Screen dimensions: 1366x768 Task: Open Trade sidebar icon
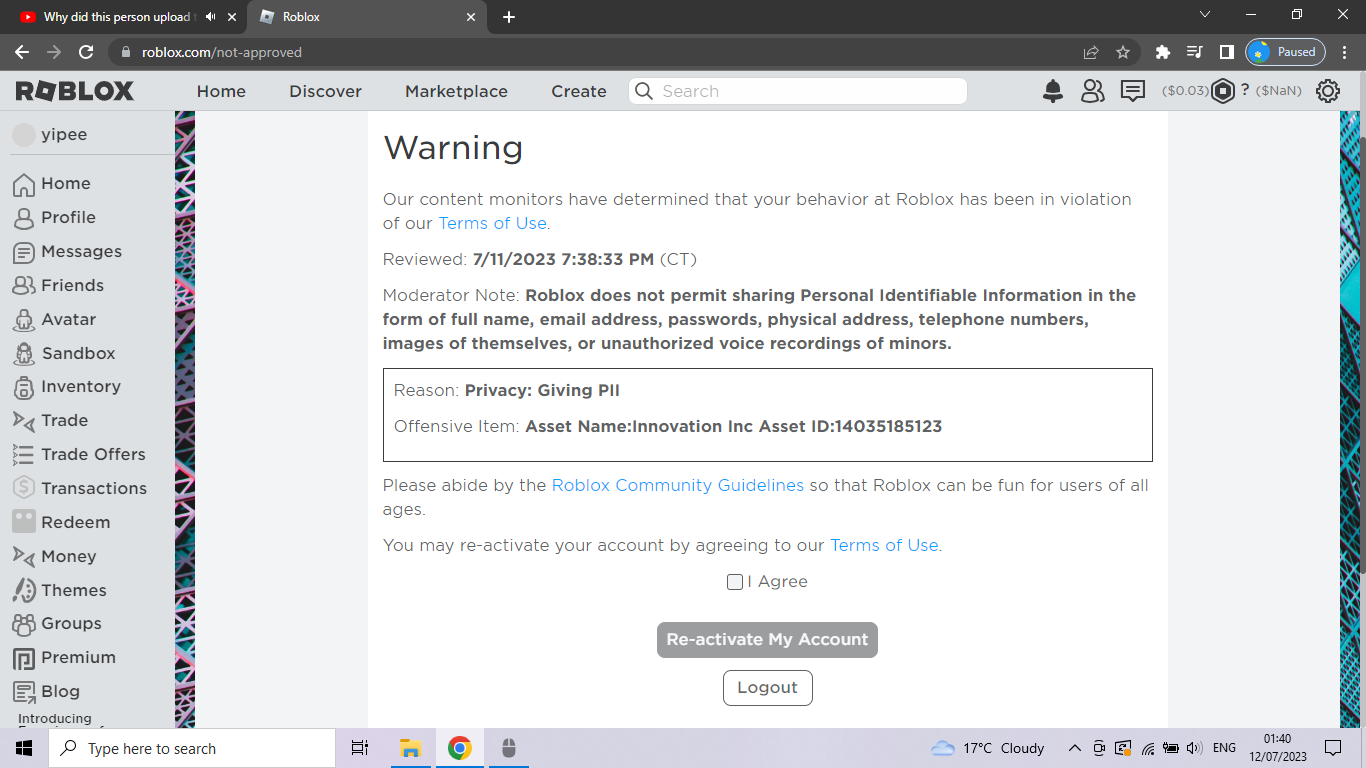(x=24, y=421)
